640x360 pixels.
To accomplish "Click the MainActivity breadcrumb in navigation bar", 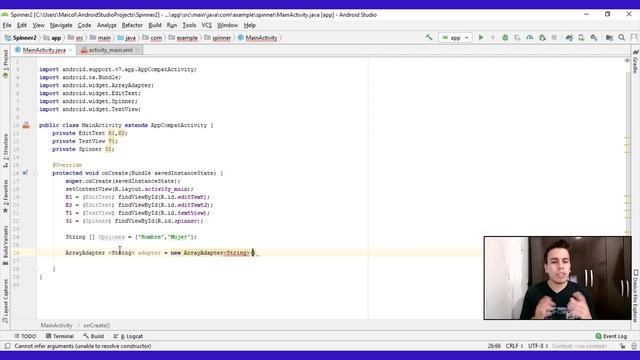I will 258,38.
